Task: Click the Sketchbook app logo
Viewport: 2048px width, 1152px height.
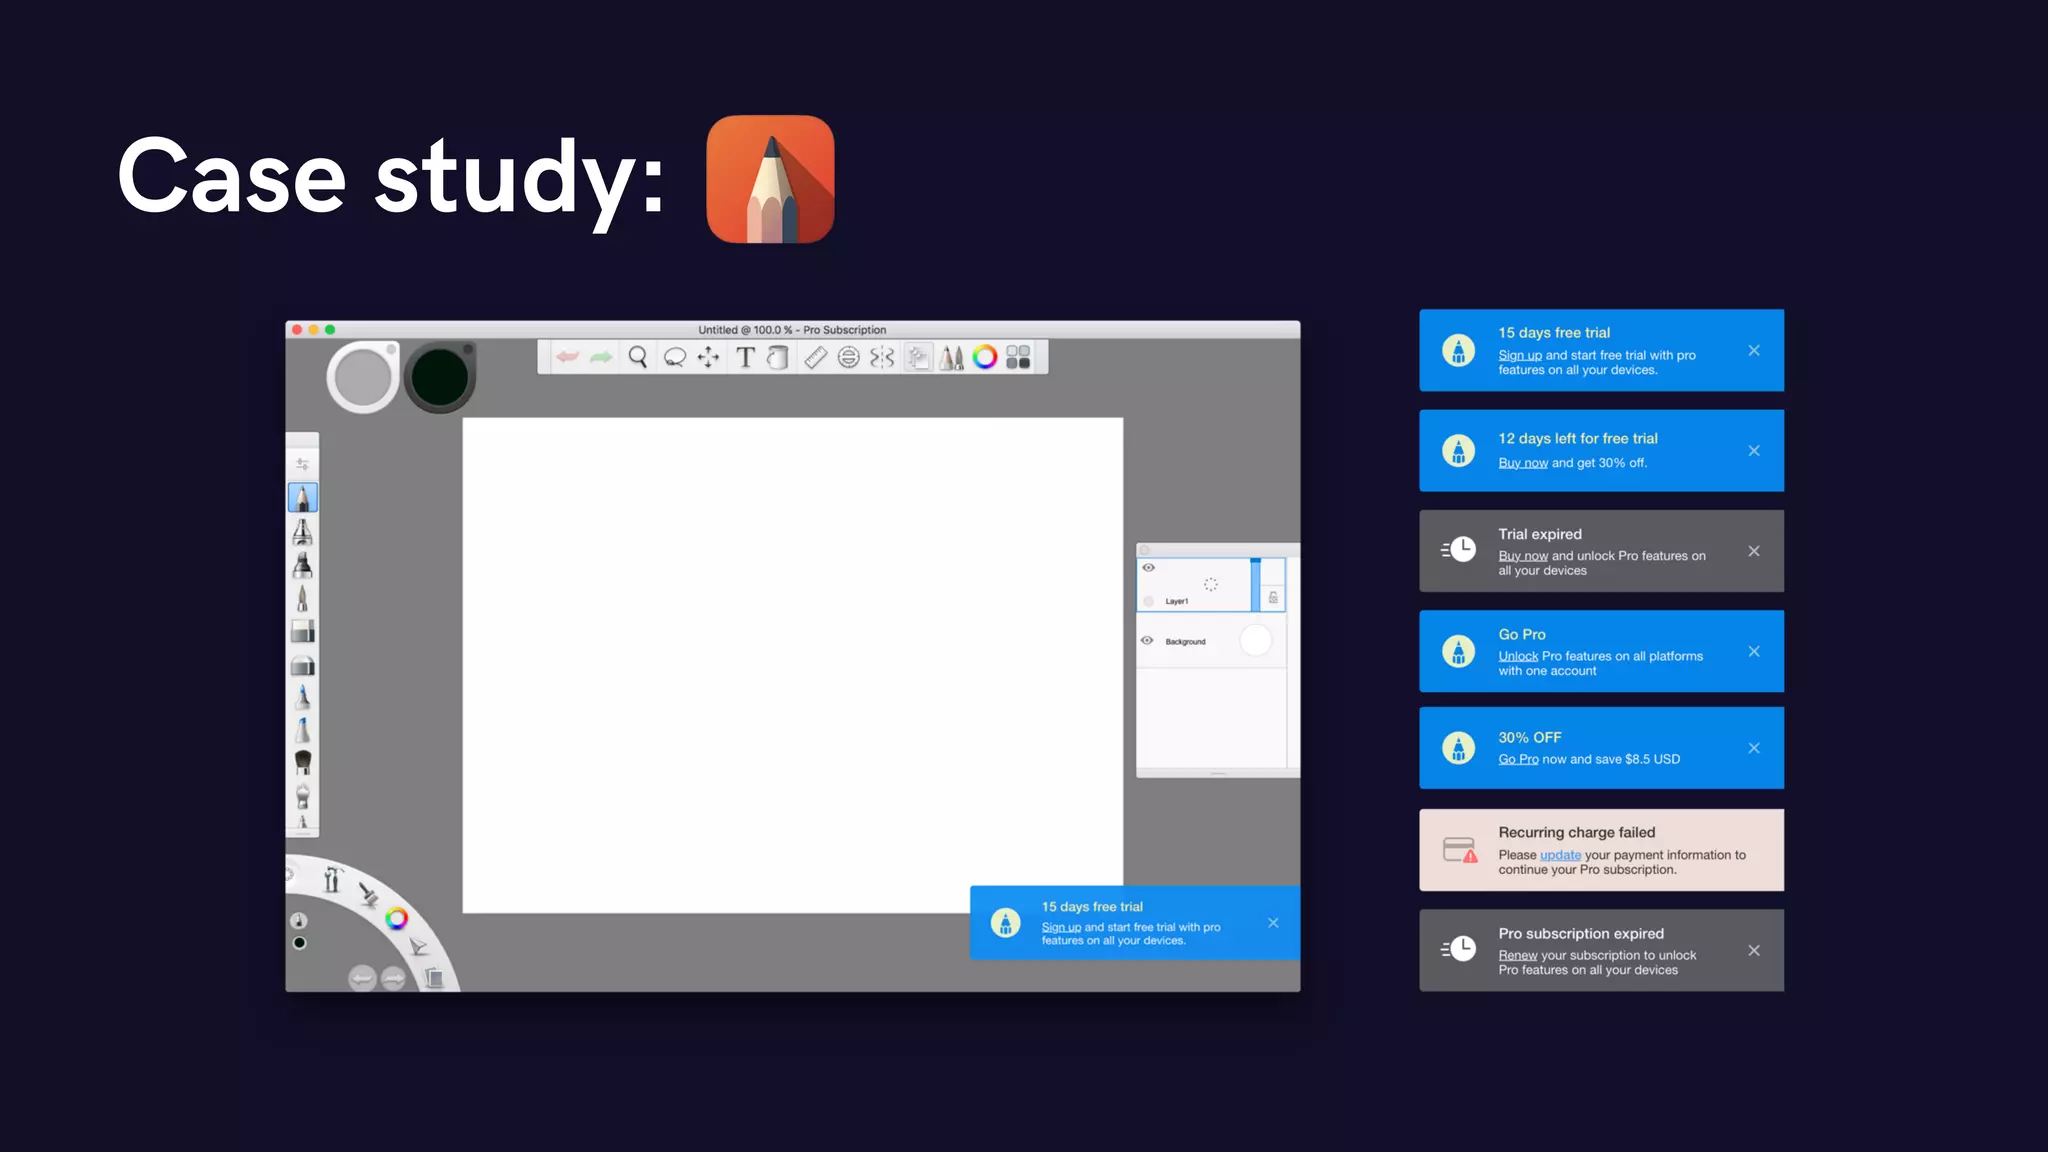Action: (770, 179)
